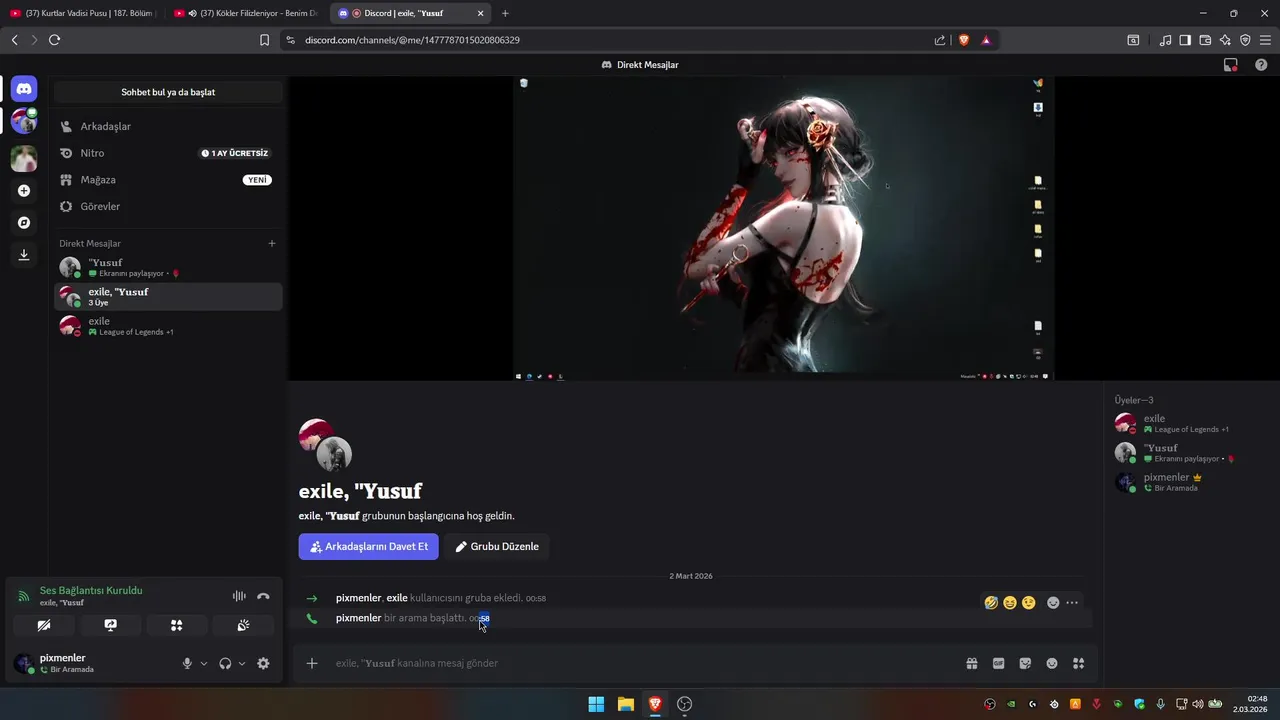Send a gift using the gift icon
Image resolution: width=1280 pixels, height=720 pixels.
pyautogui.click(x=971, y=663)
